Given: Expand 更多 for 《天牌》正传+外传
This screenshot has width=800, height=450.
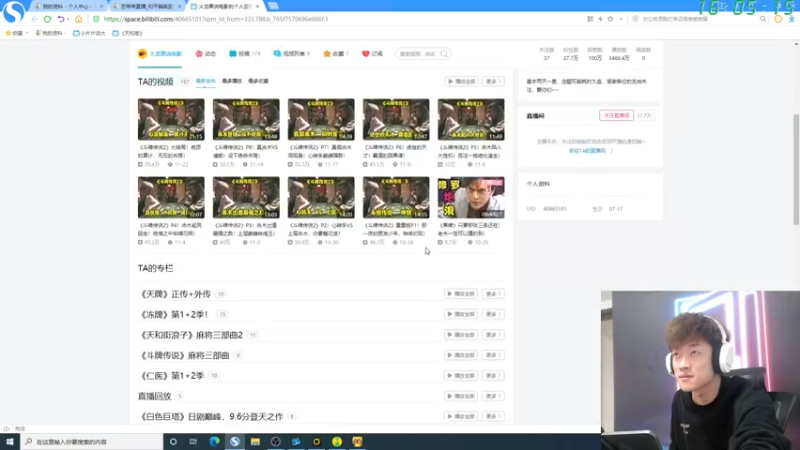Looking at the screenshot, I should (493, 294).
